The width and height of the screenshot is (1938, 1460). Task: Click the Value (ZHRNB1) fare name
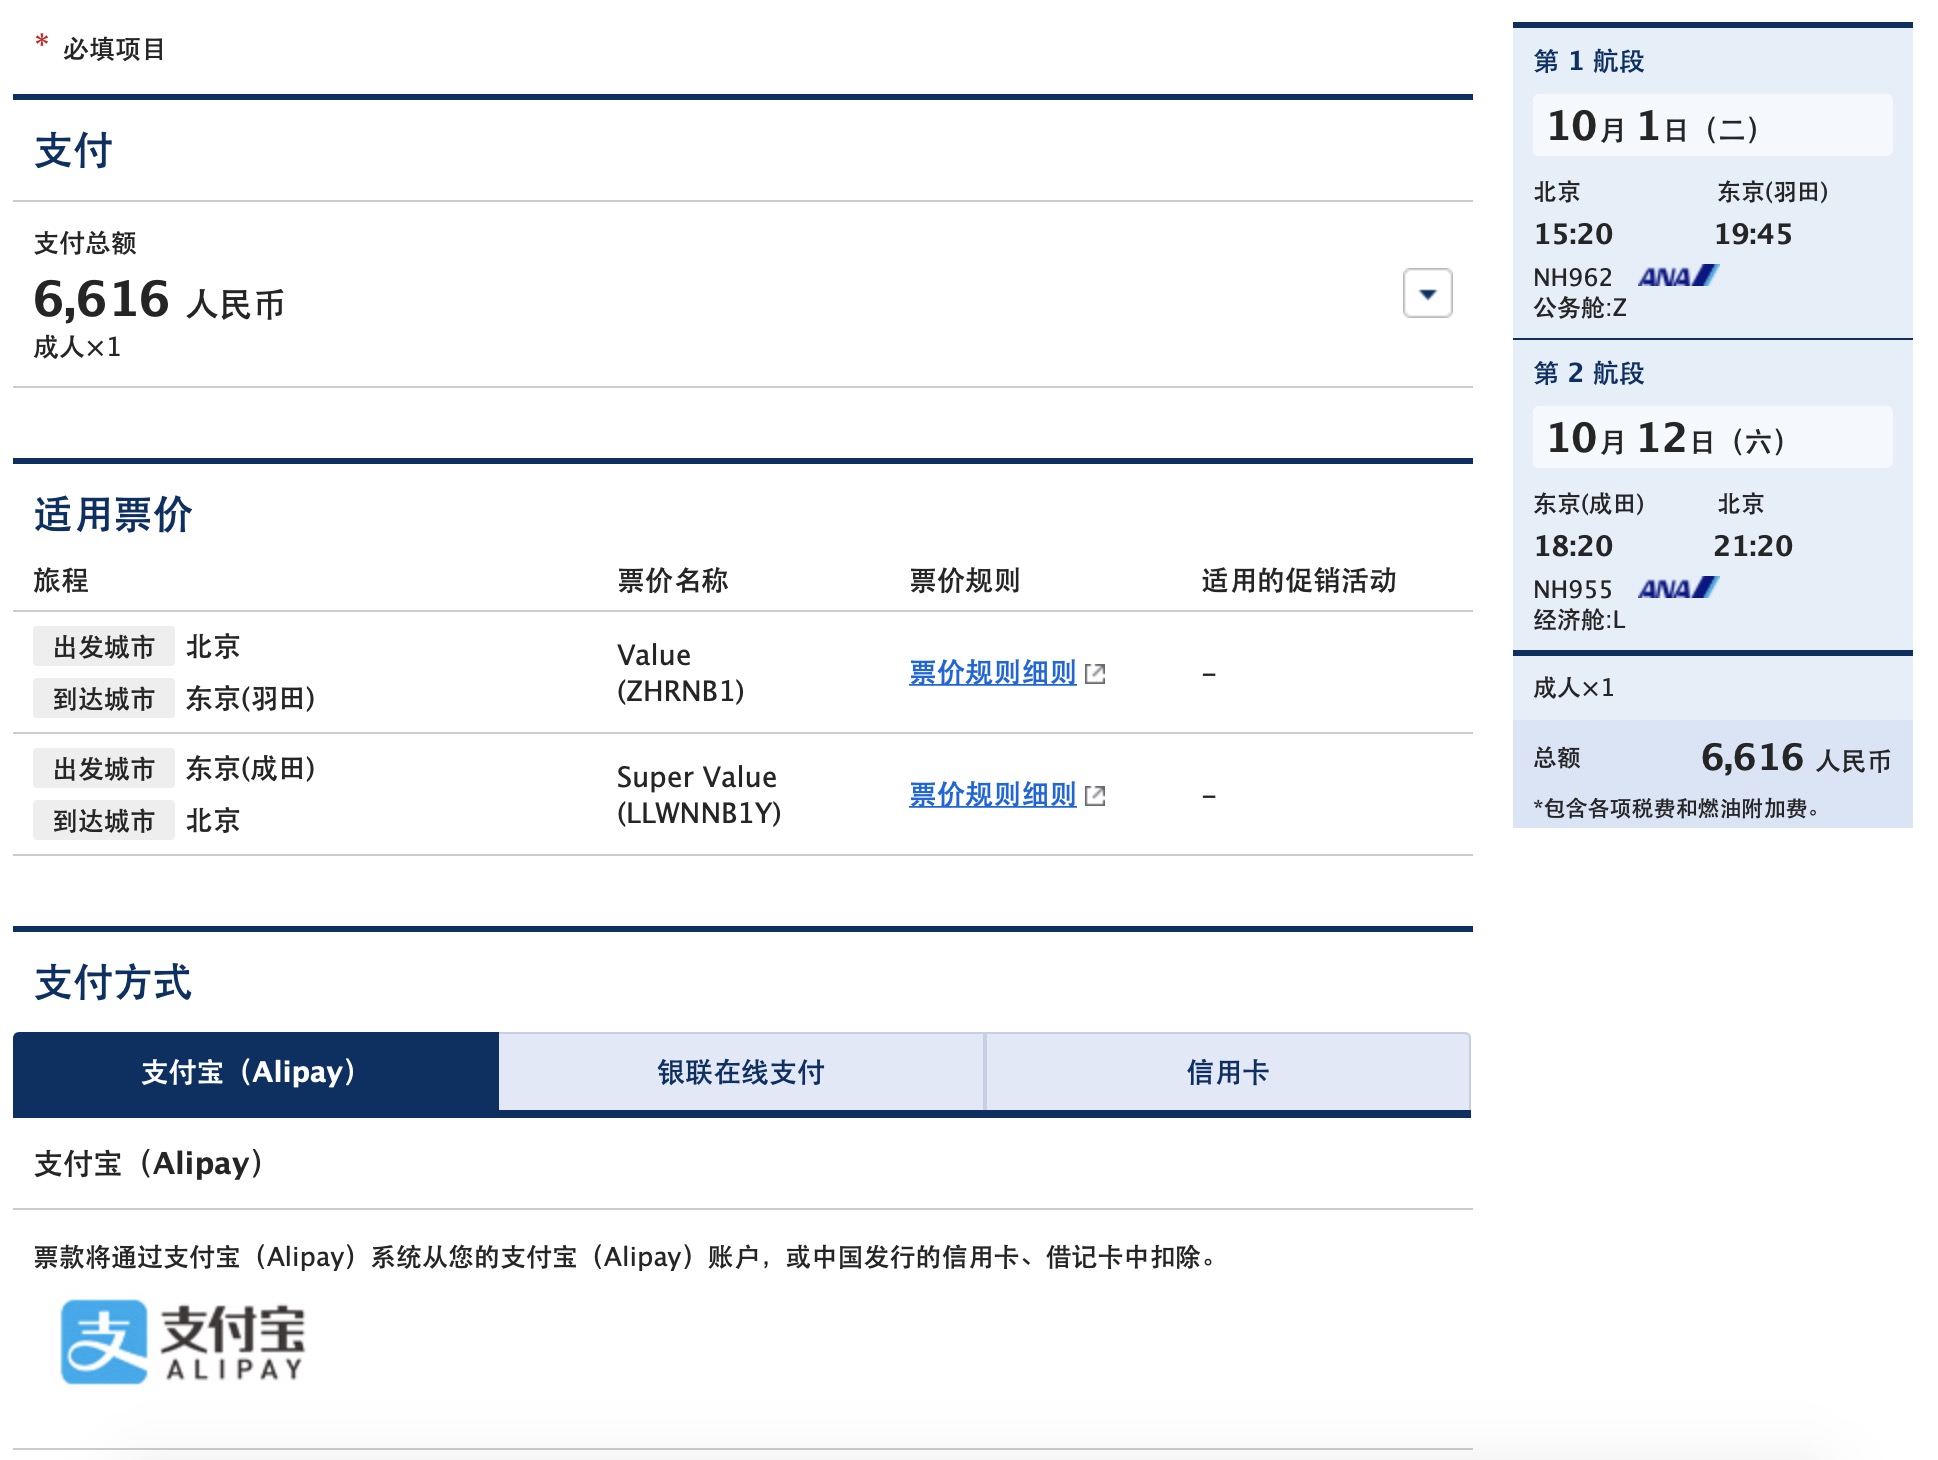pyautogui.click(x=680, y=673)
